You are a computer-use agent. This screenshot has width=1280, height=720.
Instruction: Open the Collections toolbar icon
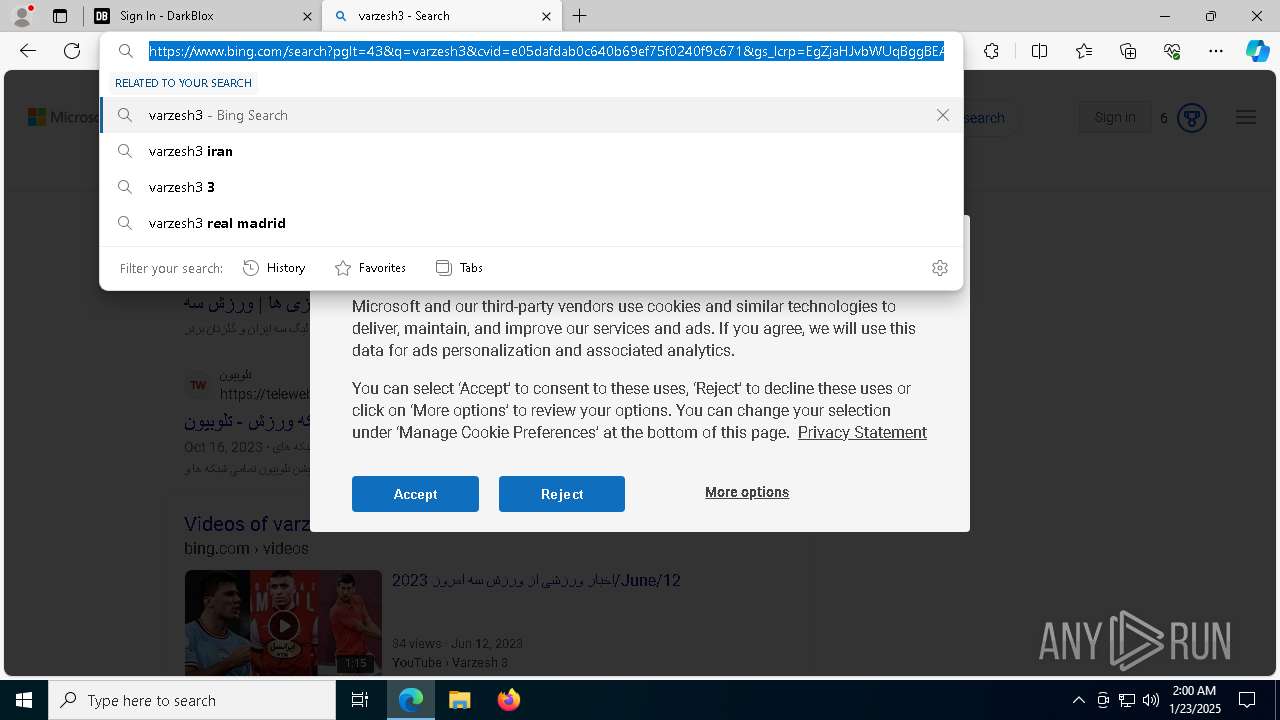pos(1128,51)
